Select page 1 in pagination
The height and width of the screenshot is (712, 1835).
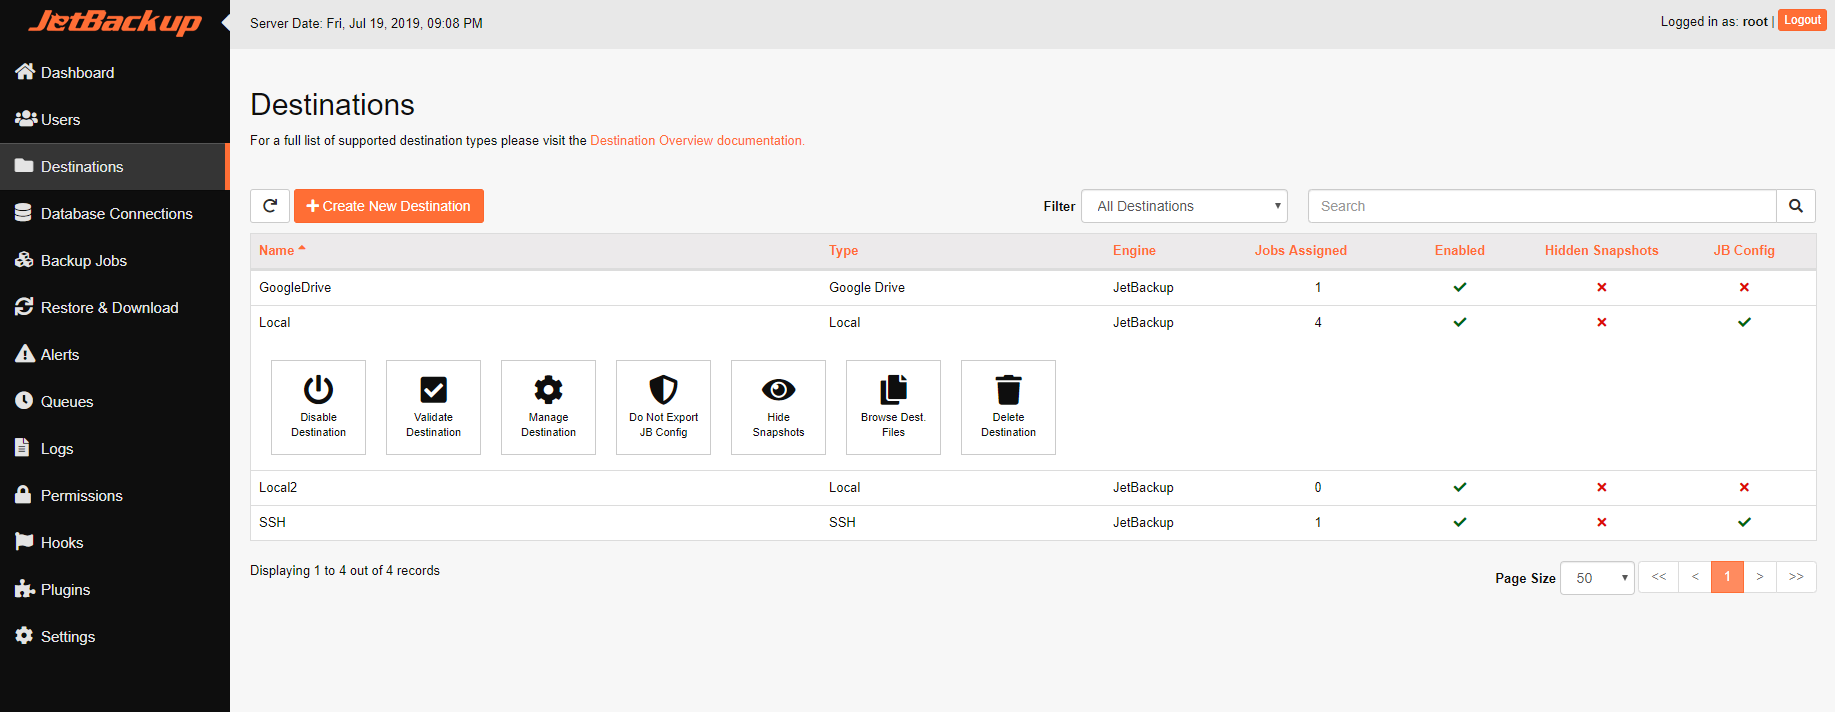(1727, 577)
